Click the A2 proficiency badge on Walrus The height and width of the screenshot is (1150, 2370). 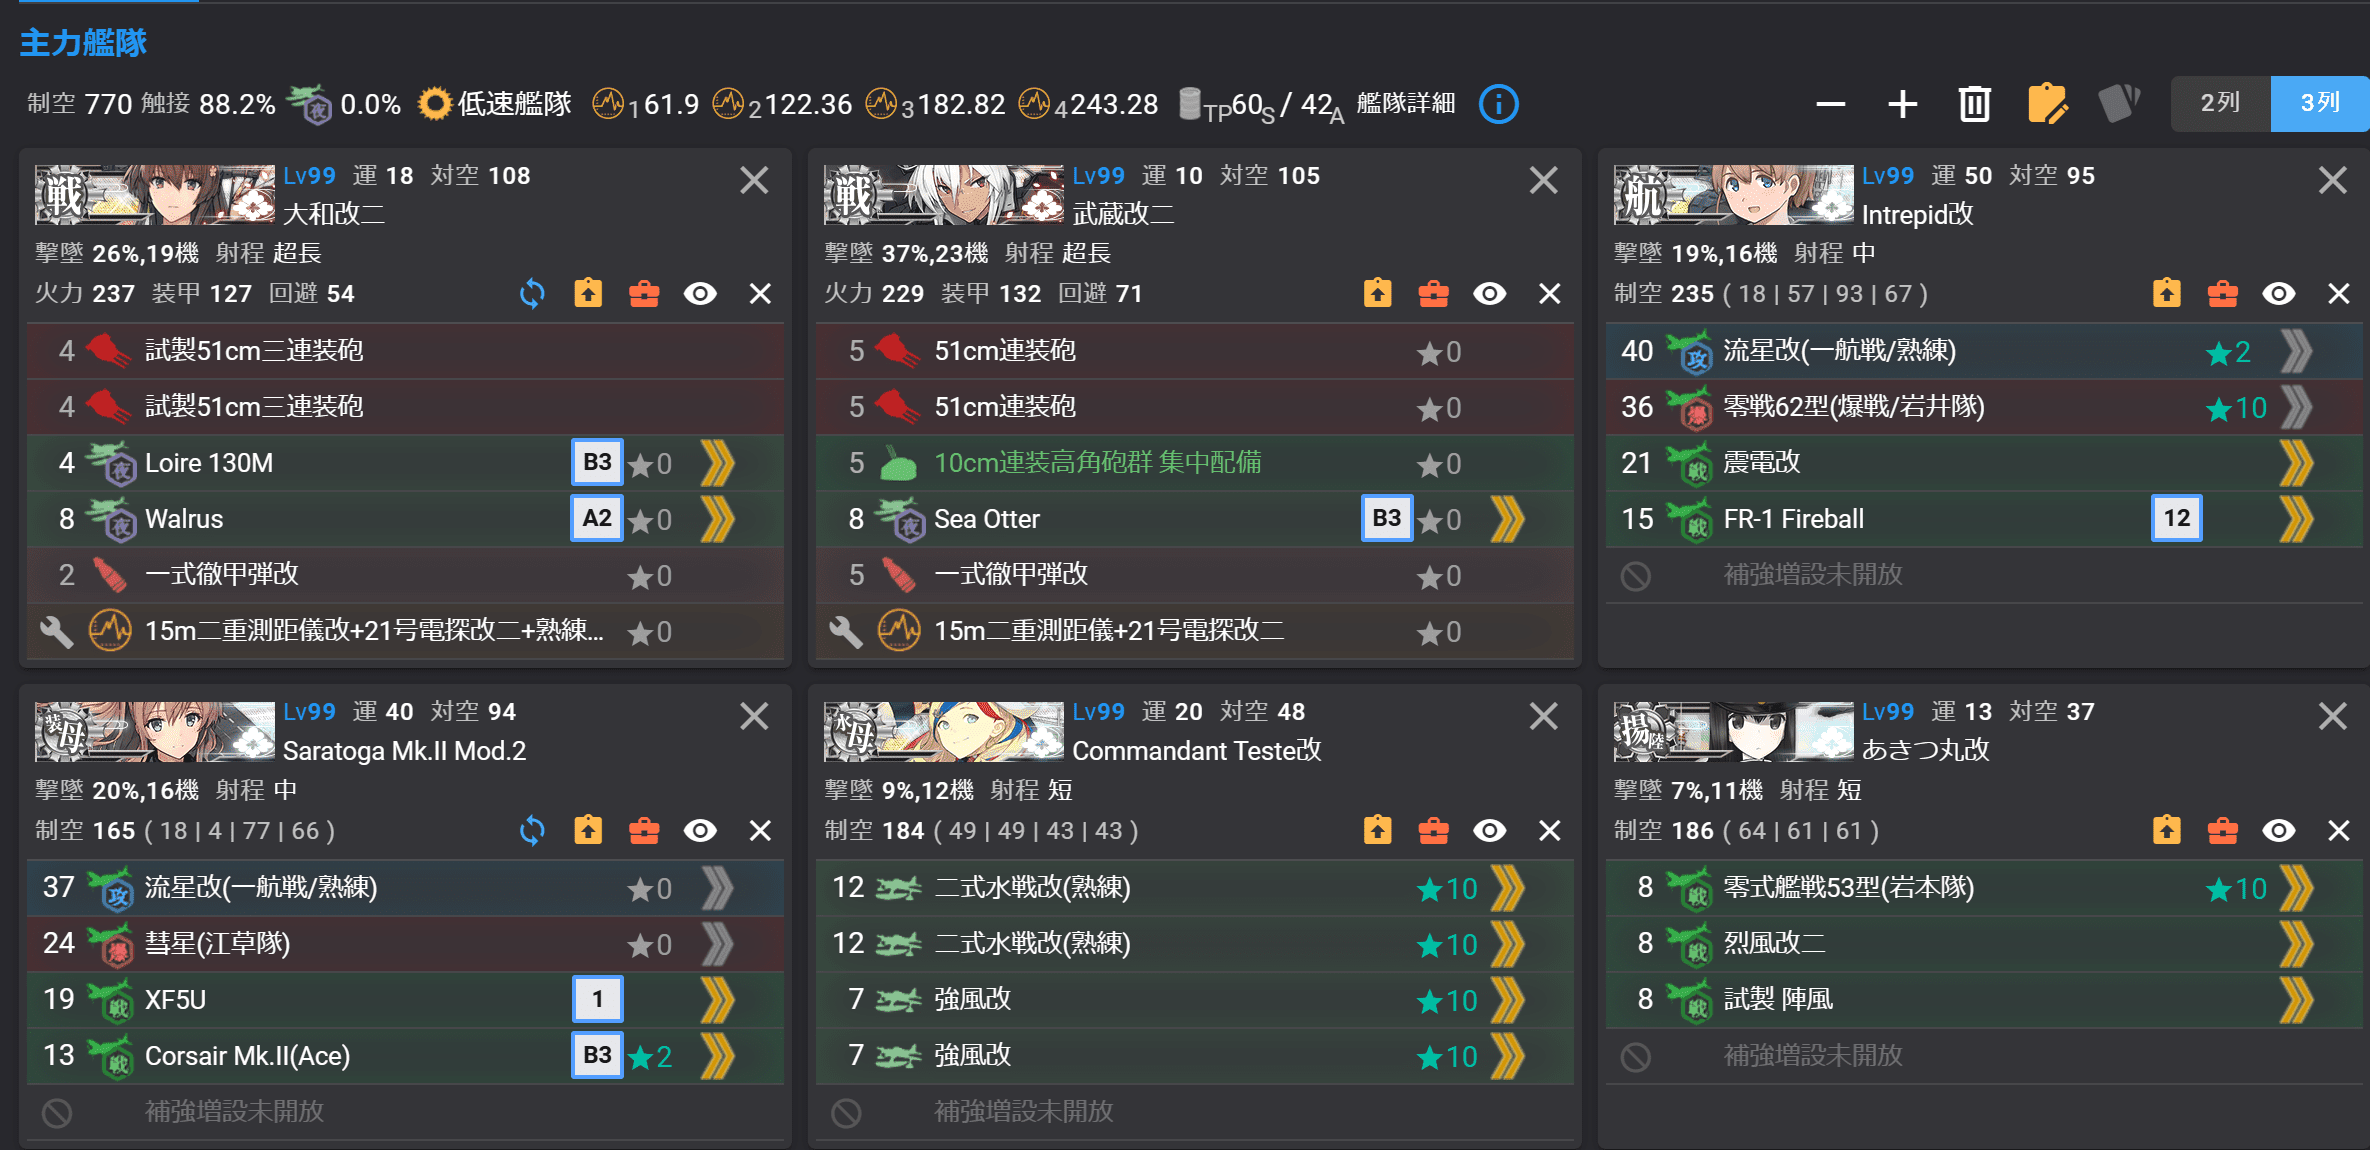tap(597, 518)
